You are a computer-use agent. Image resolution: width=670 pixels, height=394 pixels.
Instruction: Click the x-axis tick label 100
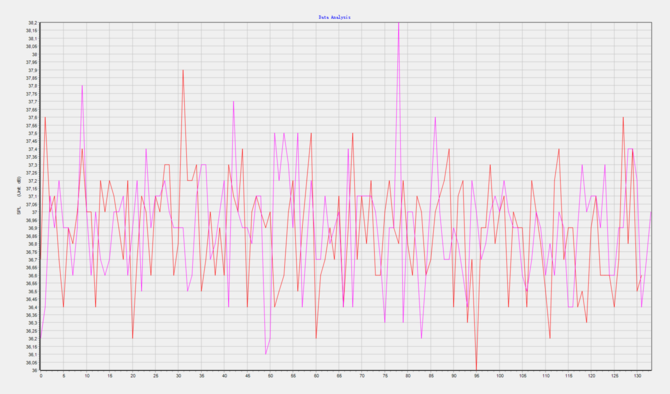pyautogui.click(x=500, y=376)
